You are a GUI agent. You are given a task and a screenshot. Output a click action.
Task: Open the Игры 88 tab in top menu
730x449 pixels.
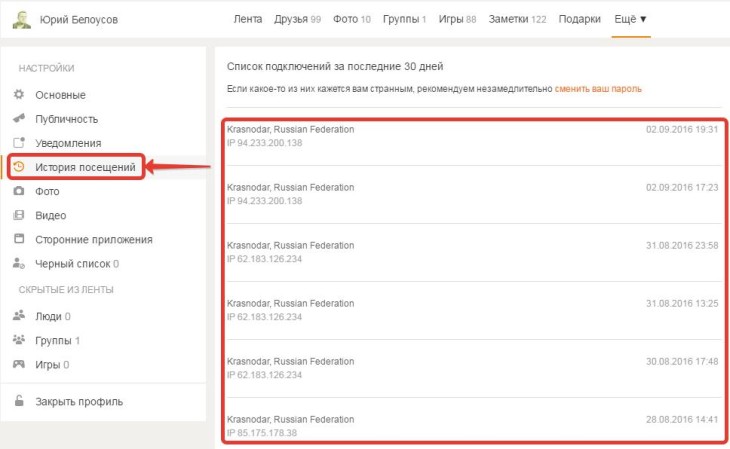click(457, 19)
